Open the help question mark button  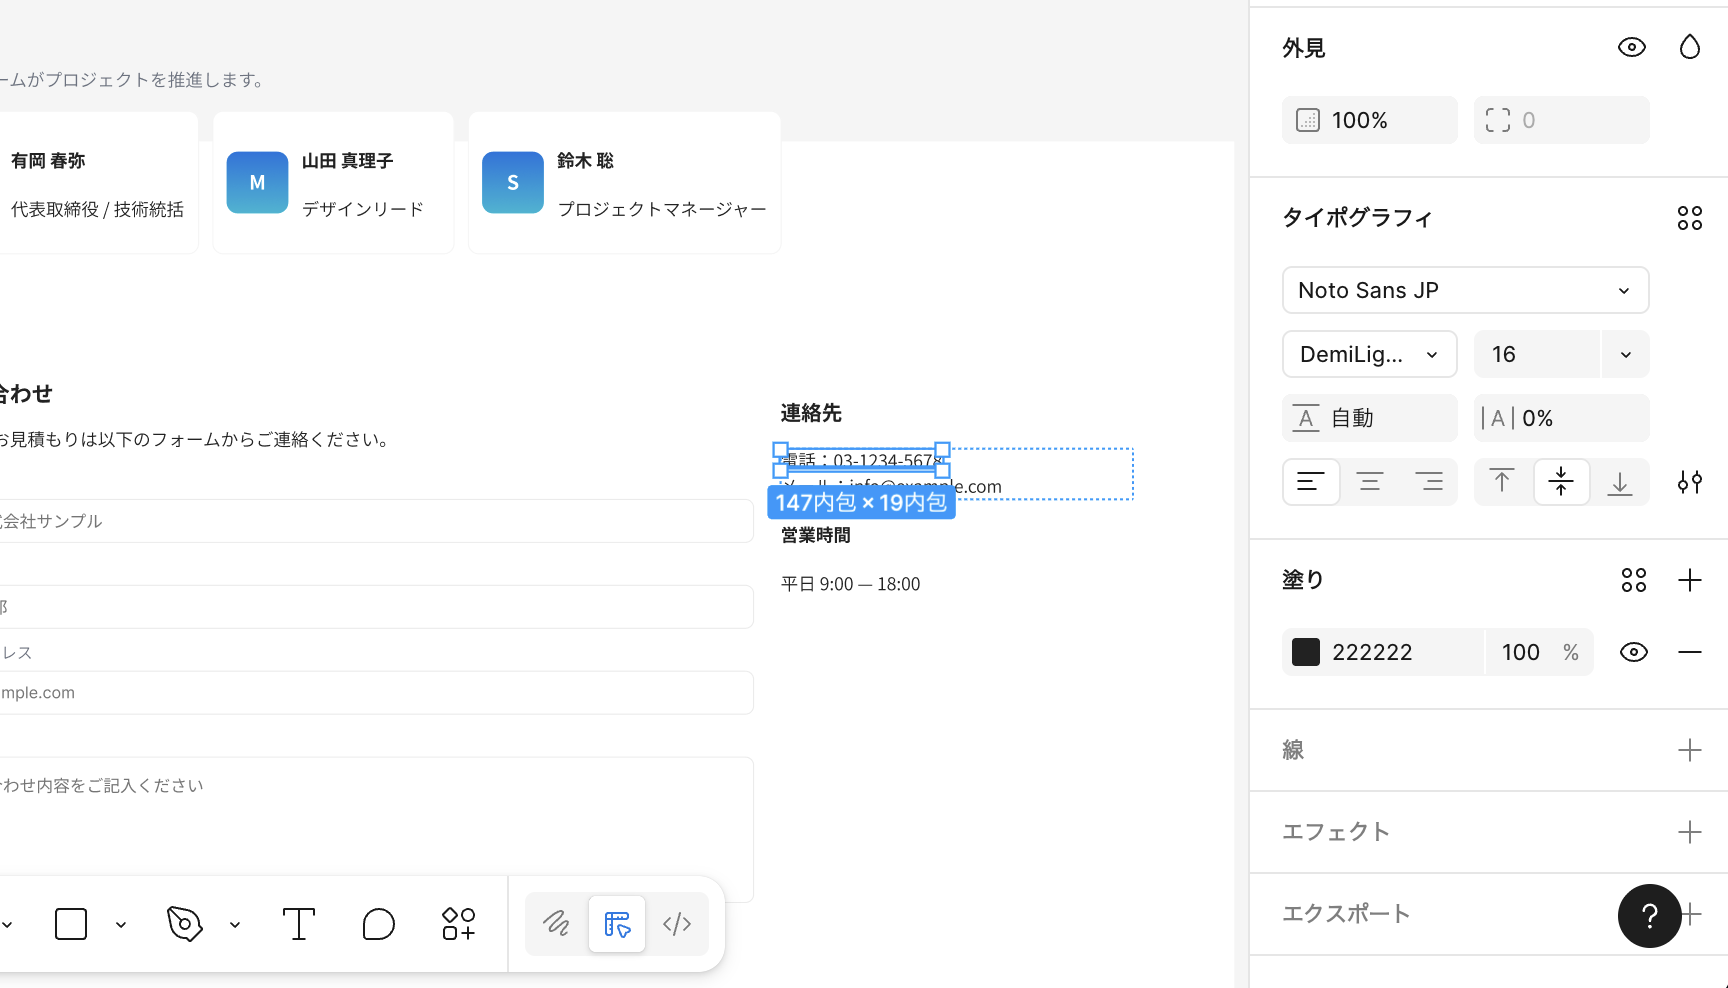(x=1649, y=915)
